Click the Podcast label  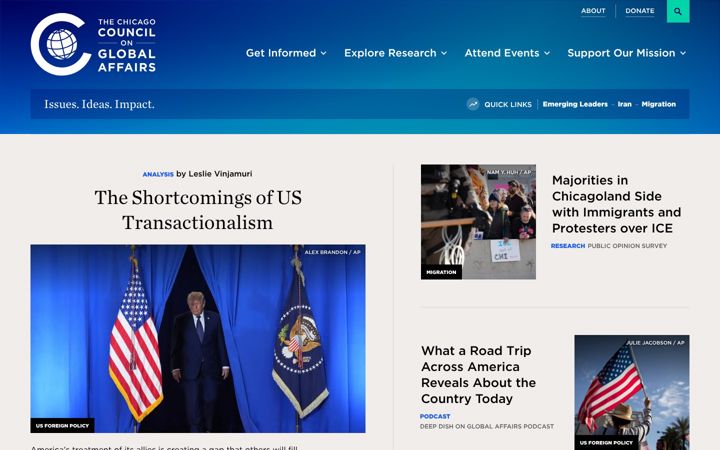(435, 416)
